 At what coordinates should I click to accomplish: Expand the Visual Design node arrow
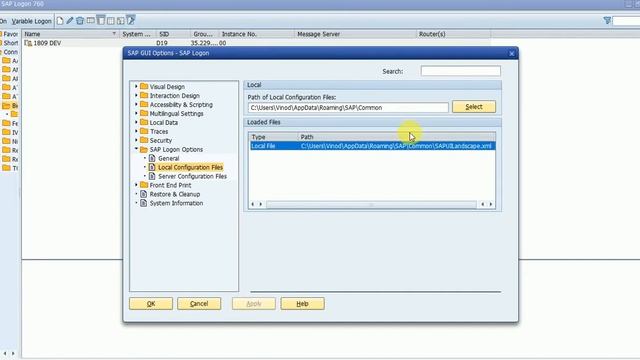click(136, 87)
